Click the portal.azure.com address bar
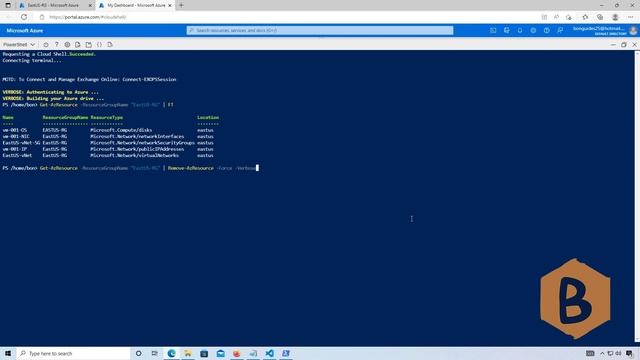 point(88,17)
